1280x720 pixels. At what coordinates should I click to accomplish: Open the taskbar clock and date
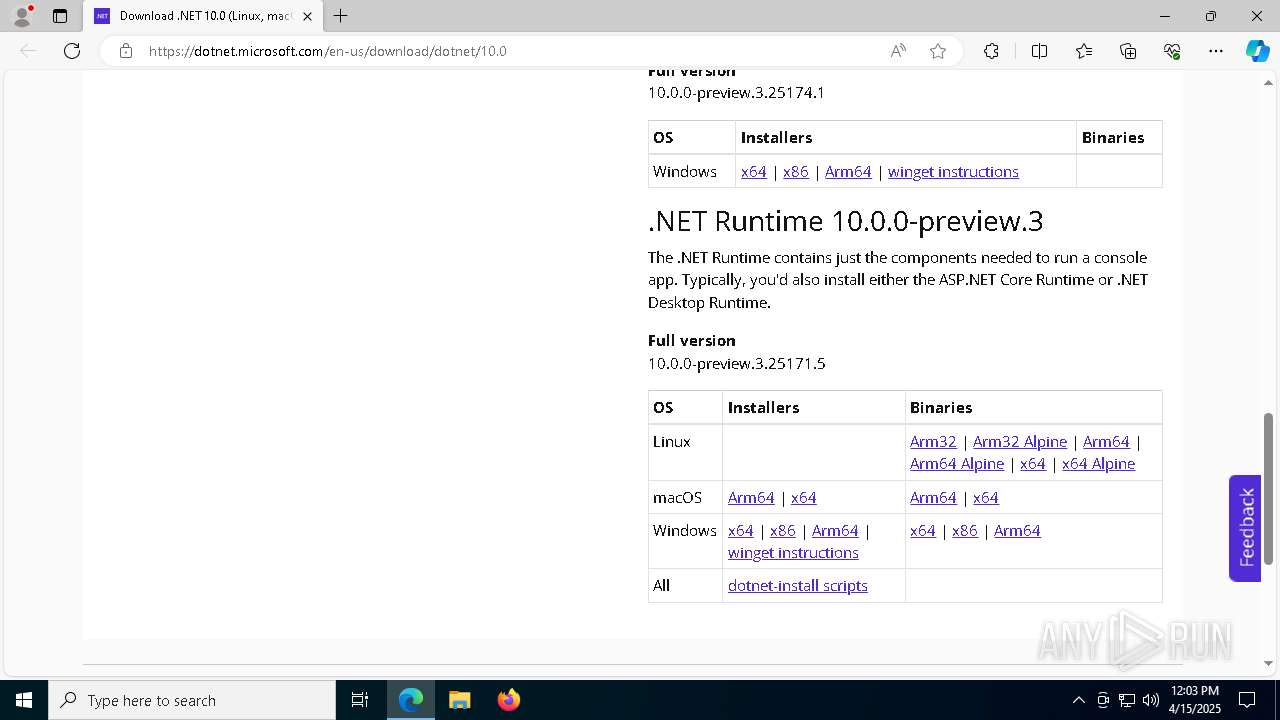(x=1194, y=700)
